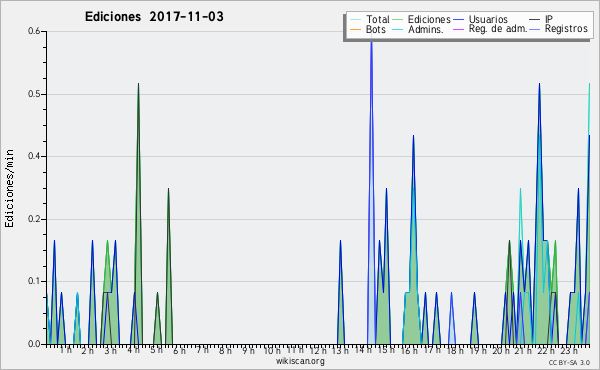Image resolution: width=600 pixels, height=370 pixels.
Task: Select the Usuarios legend label
Action: (488, 20)
